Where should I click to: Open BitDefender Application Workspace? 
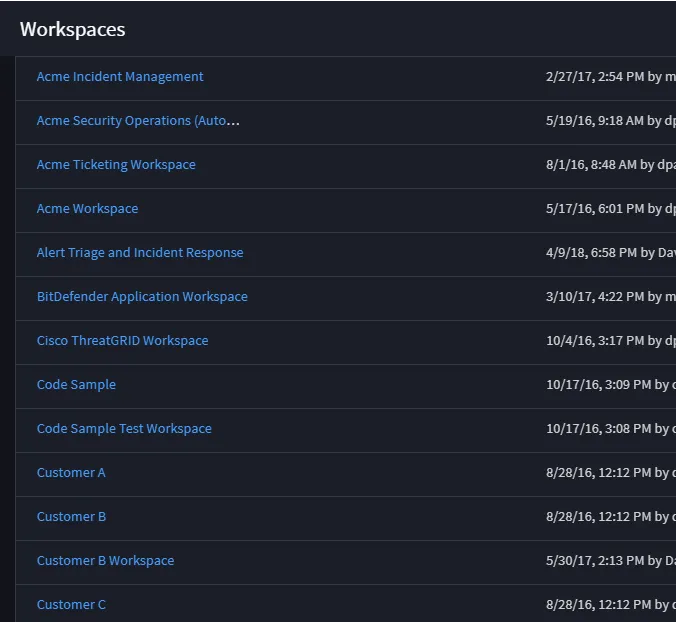pos(142,297)
